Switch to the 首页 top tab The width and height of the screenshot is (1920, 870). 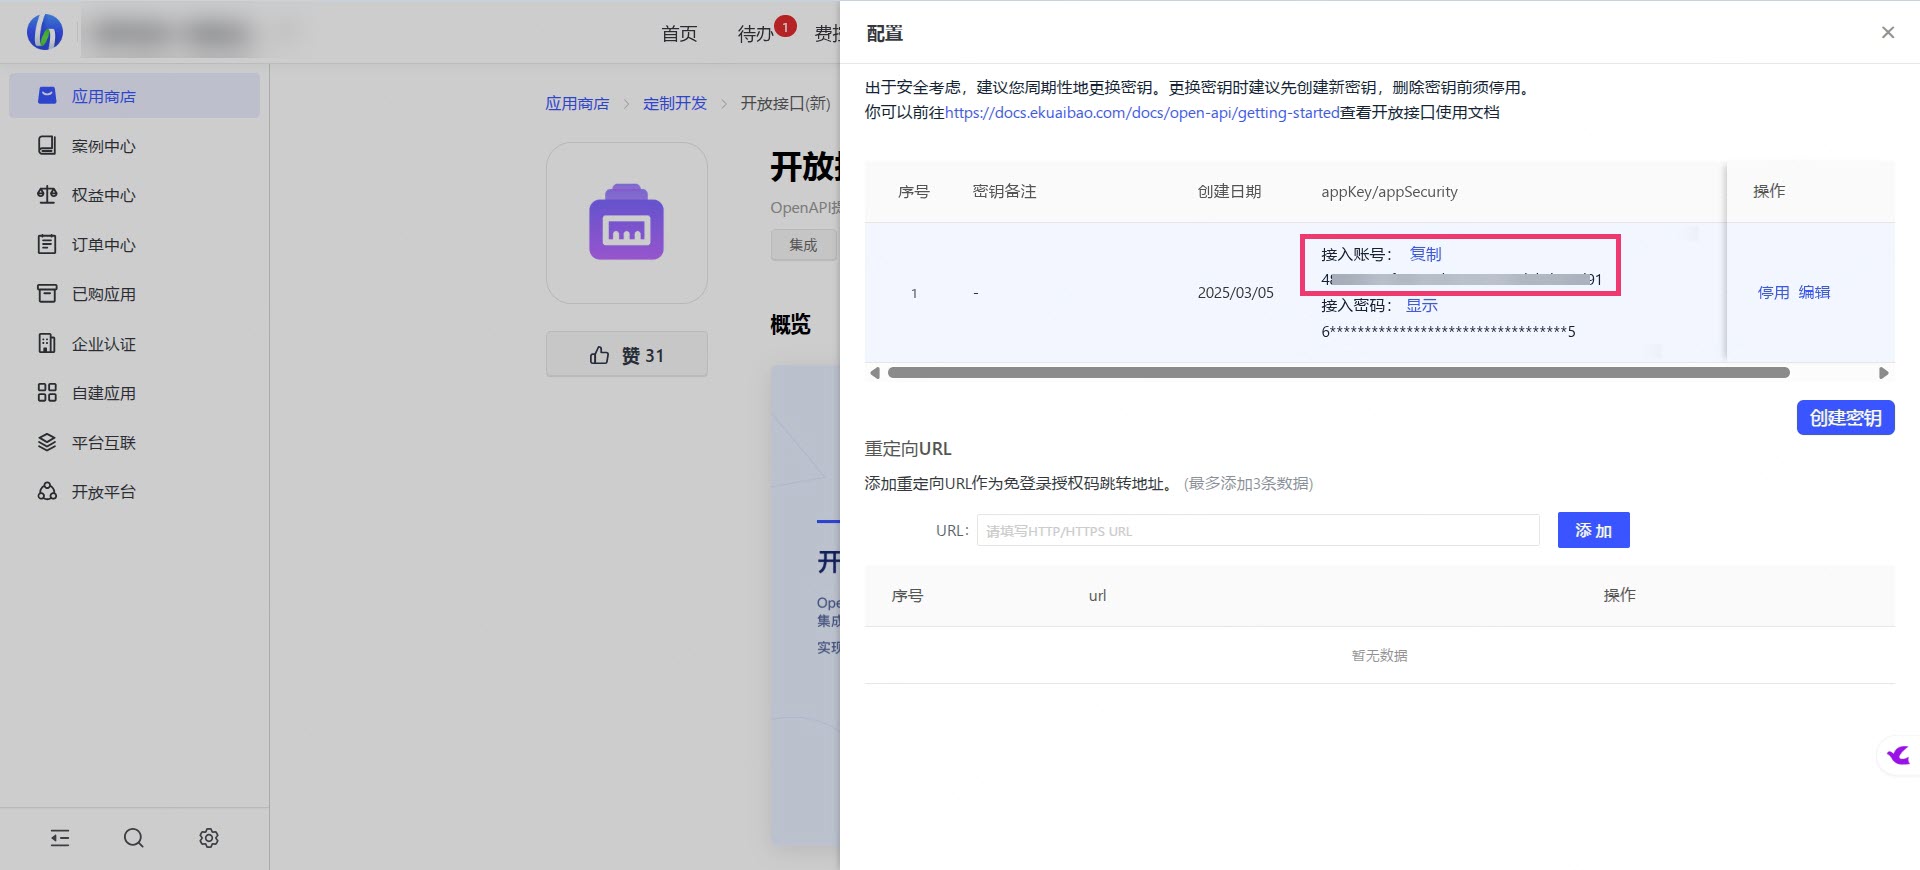tap(679, 34)
